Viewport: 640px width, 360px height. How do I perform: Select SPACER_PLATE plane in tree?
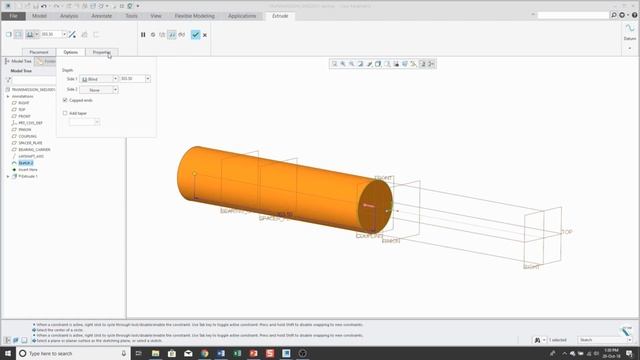click(x=30, y=143)
